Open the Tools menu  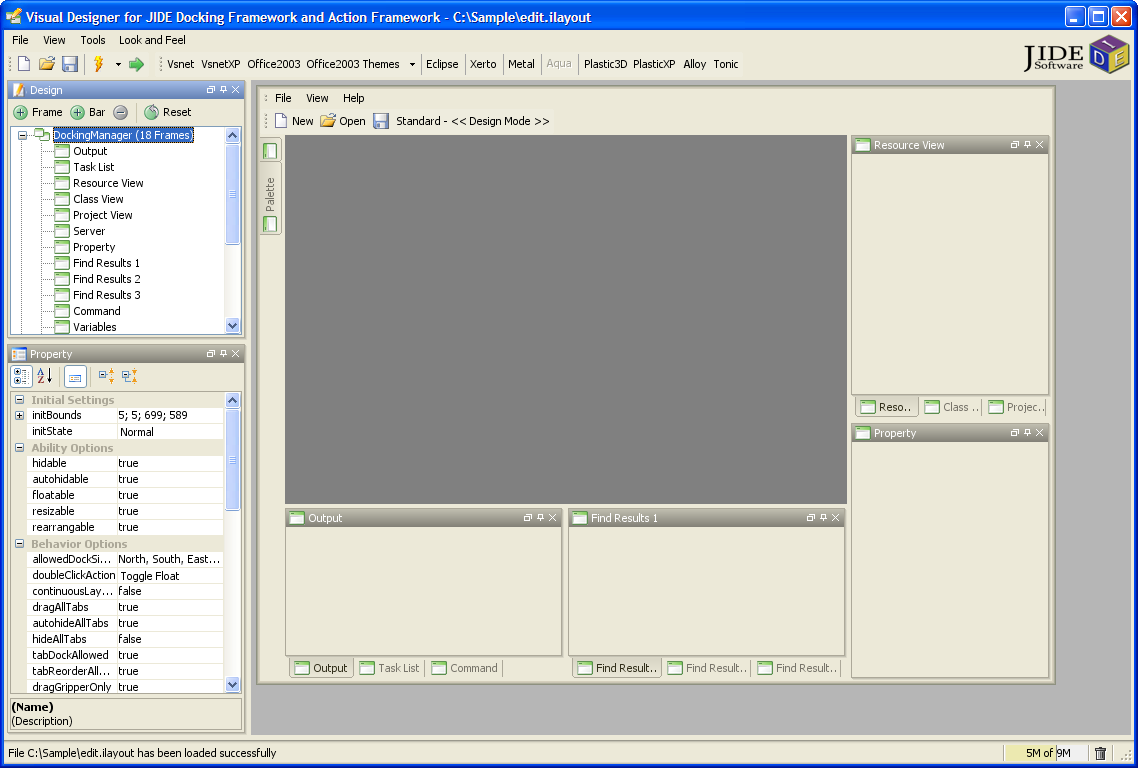click(93, 40)
